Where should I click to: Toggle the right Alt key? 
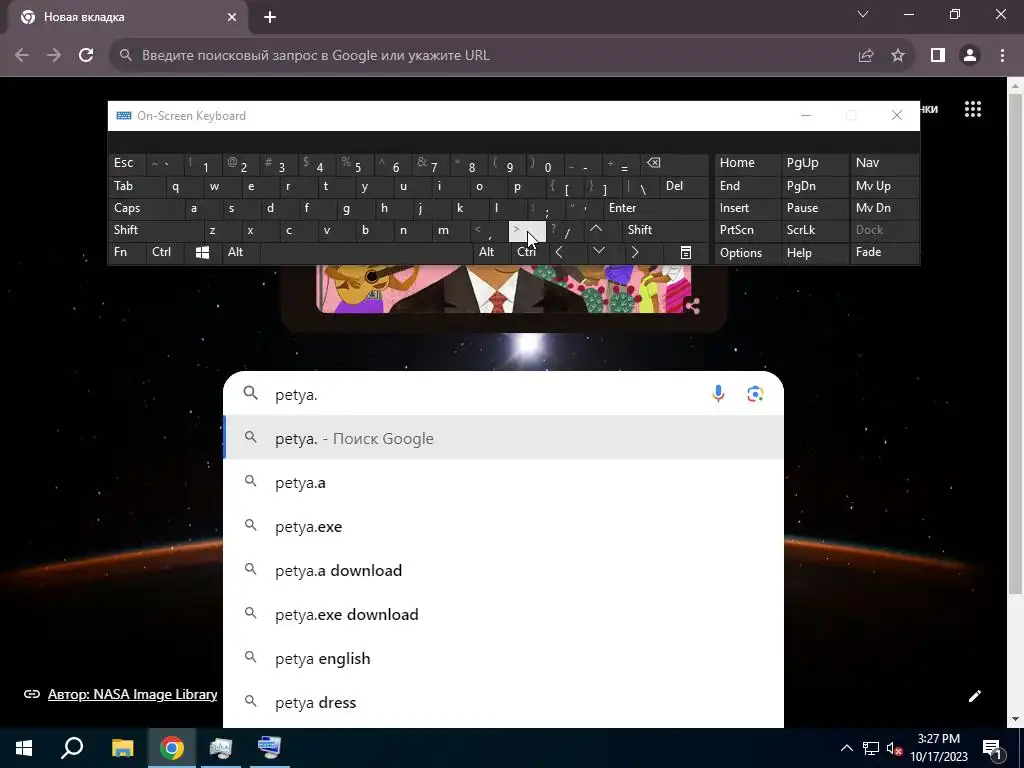491,252
